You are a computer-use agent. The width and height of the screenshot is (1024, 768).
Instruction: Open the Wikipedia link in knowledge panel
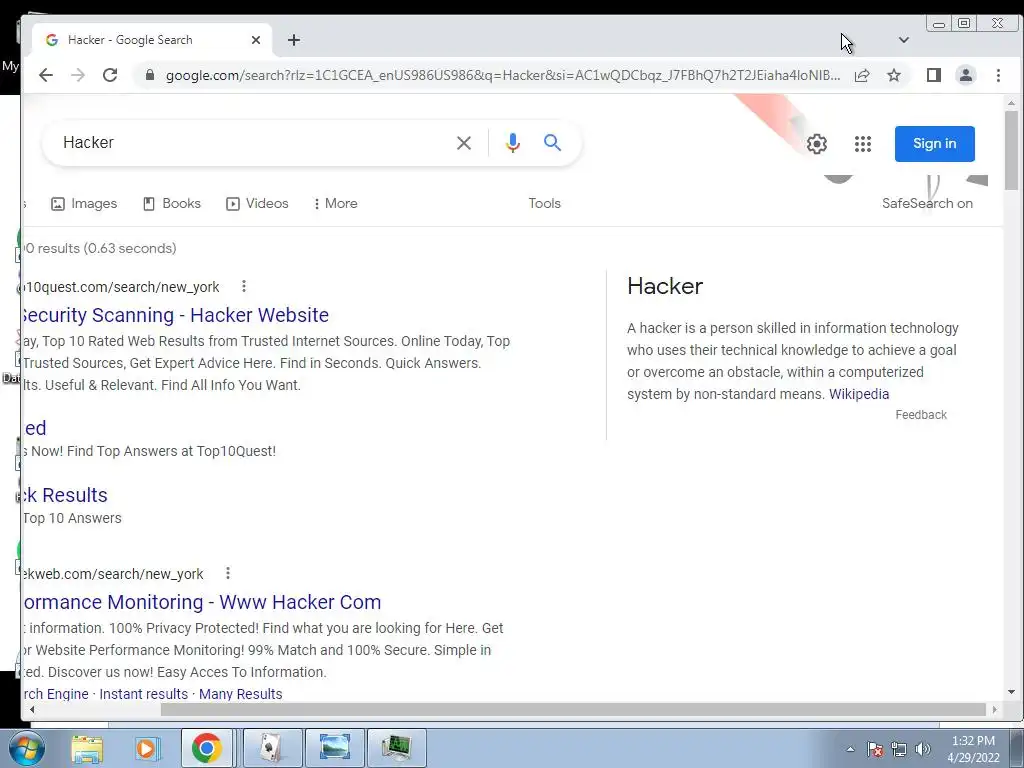click(859, 394)
